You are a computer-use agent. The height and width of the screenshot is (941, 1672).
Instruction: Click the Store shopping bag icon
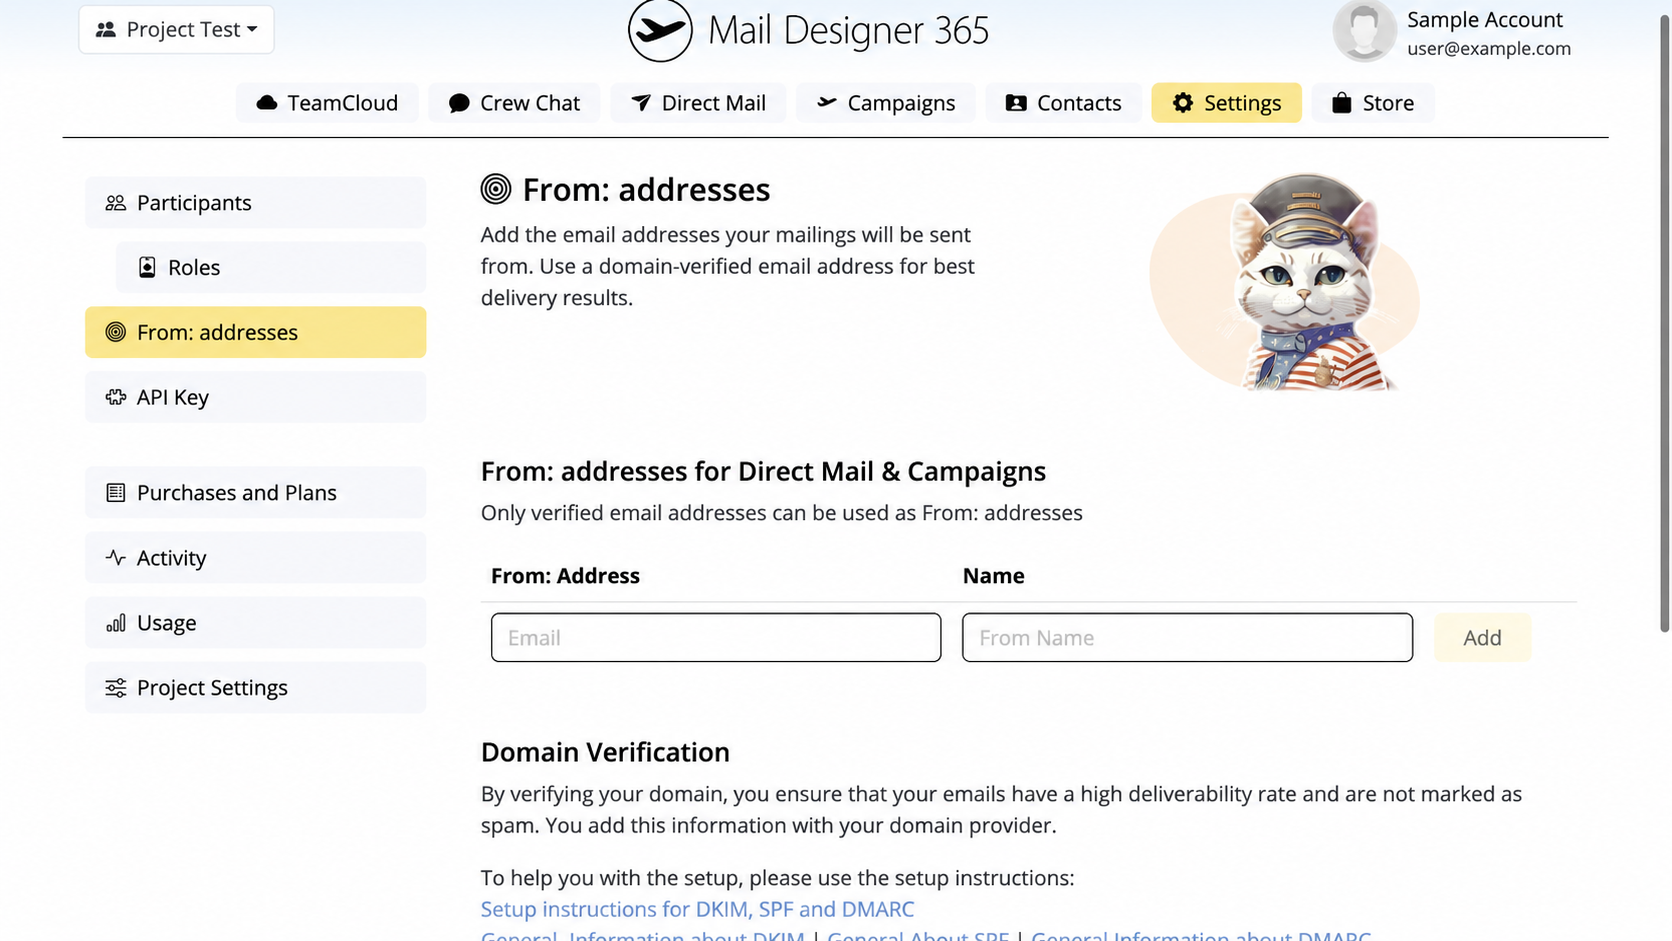1342,103
